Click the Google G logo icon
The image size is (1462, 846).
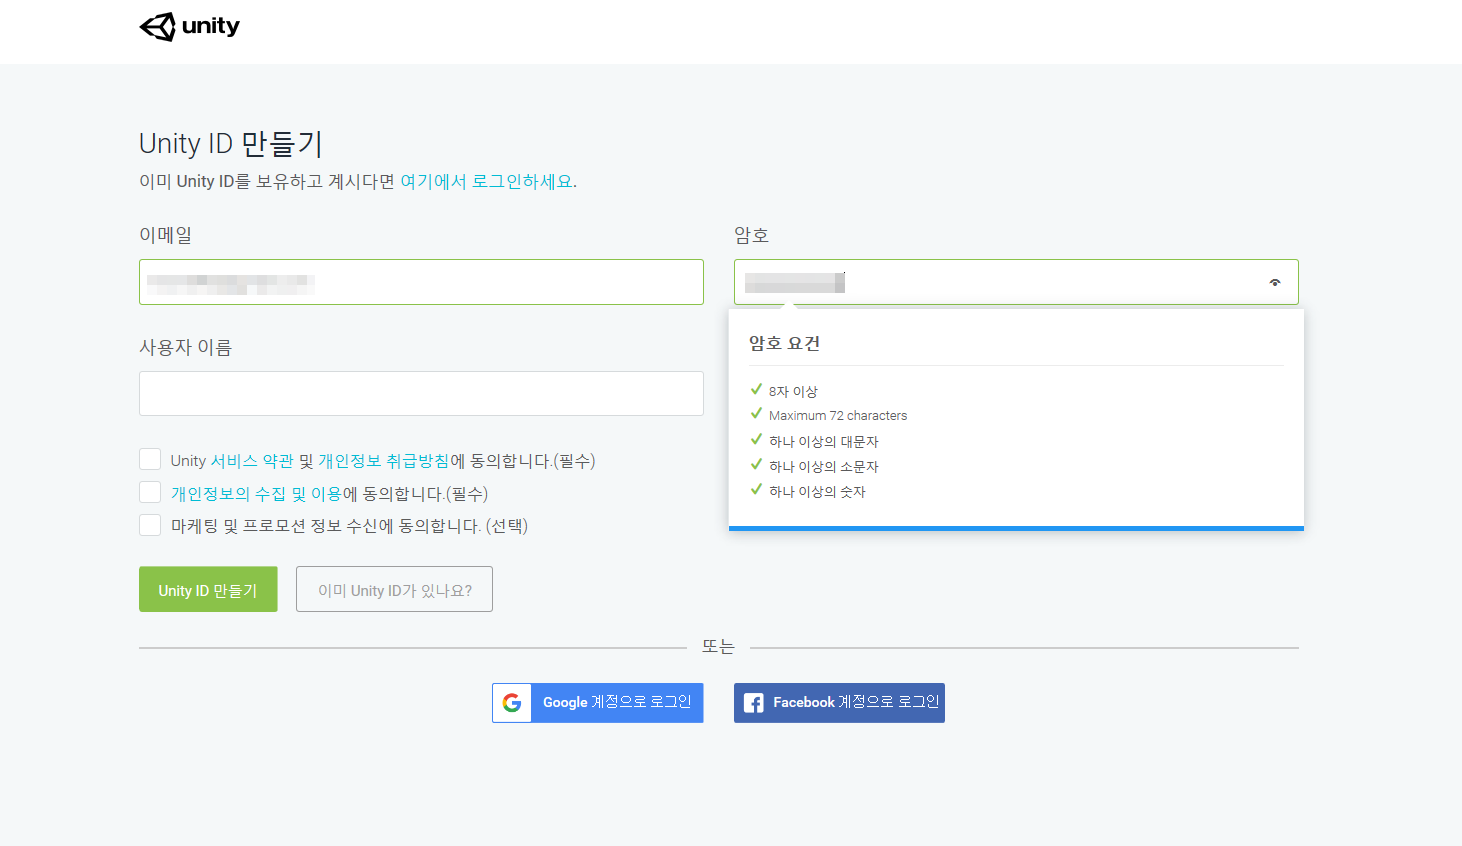[512, 703]
